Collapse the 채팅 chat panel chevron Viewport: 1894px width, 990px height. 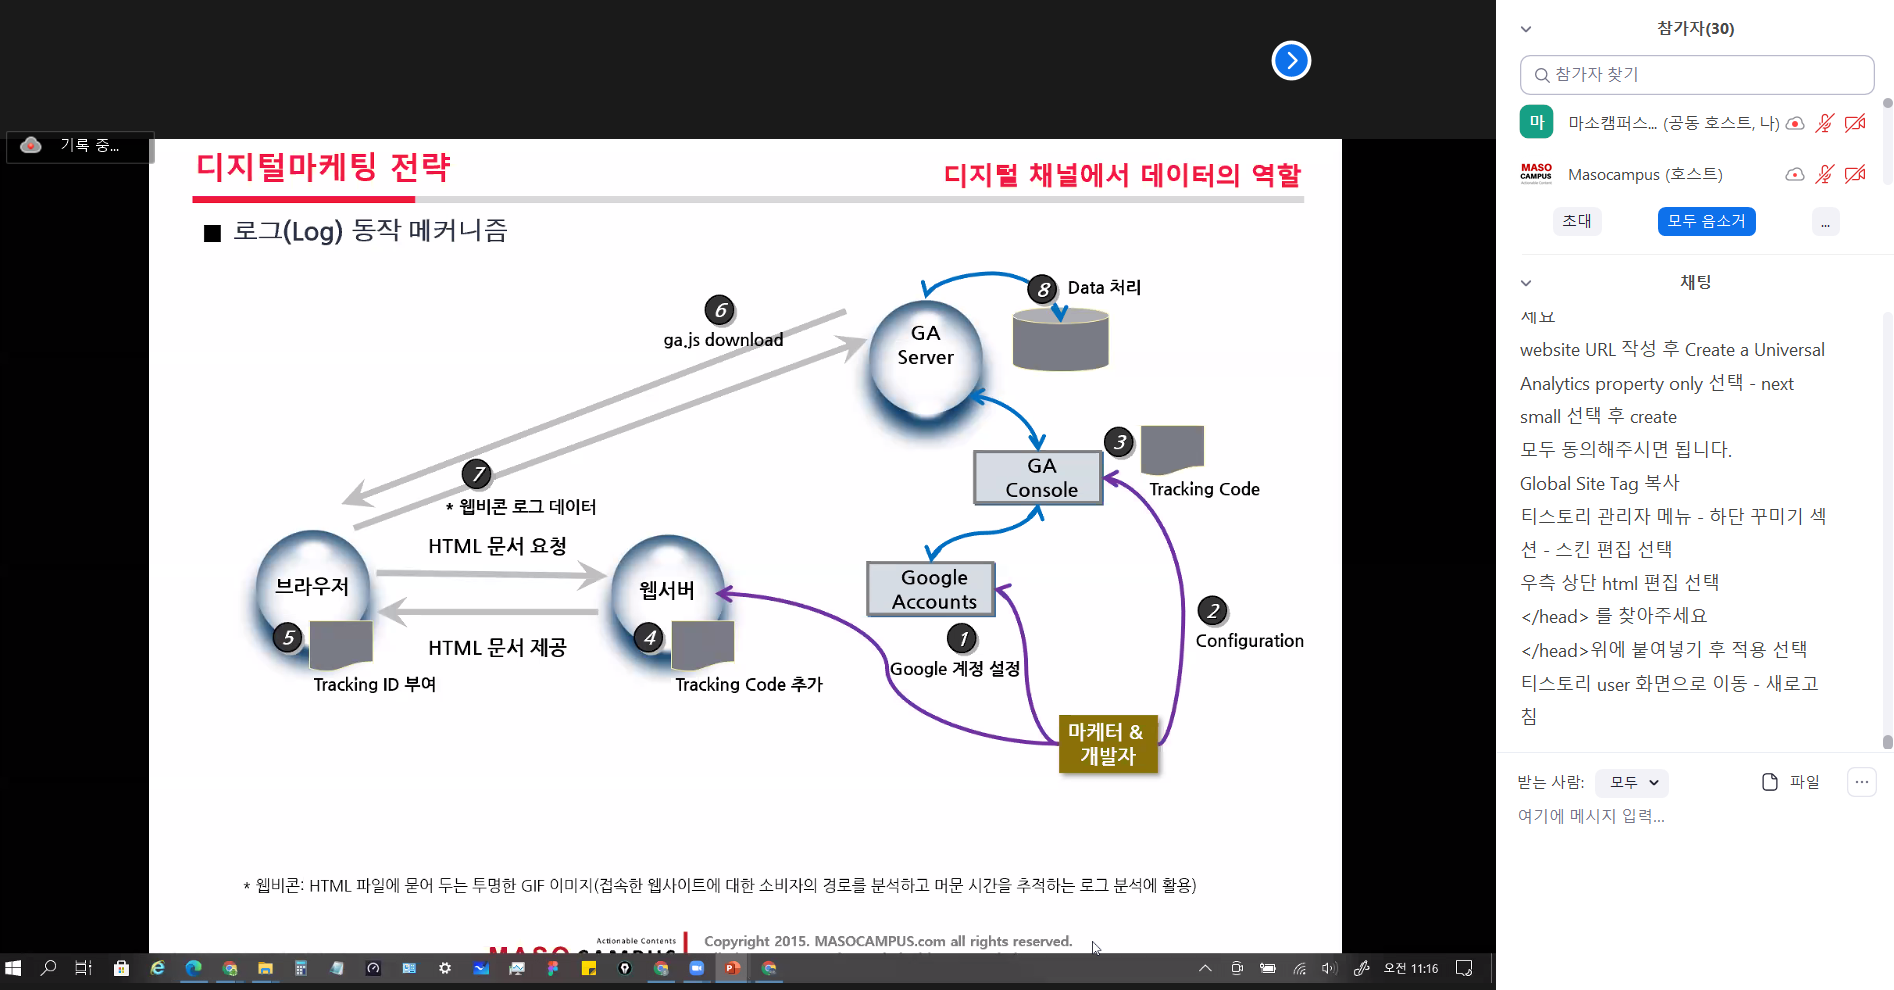pos(1526,283)
